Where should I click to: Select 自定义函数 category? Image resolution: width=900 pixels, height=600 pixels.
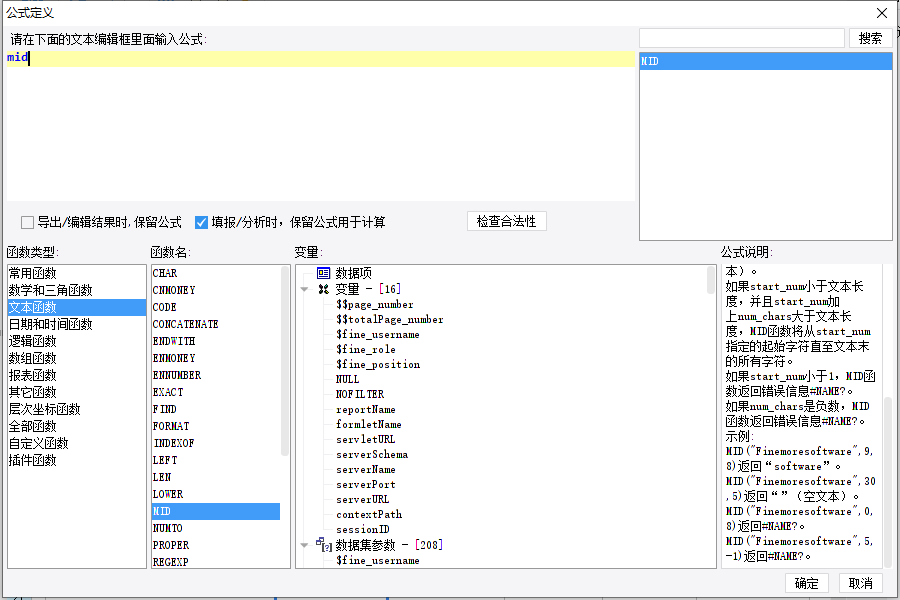[x=76, y=443]
